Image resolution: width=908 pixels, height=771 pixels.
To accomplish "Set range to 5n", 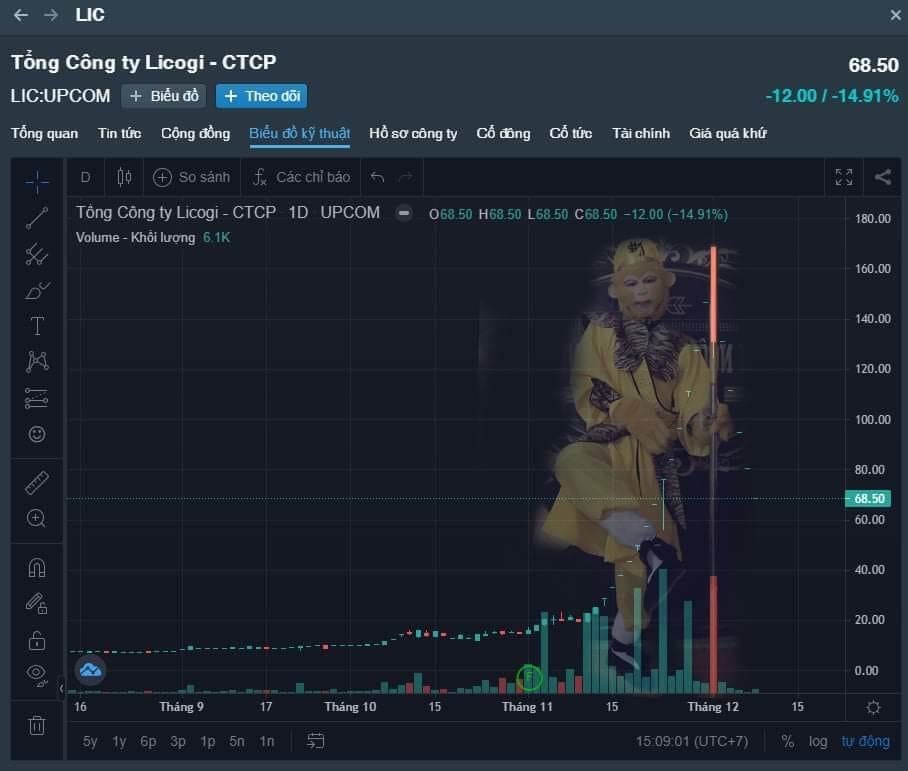I will click(236, 741).
